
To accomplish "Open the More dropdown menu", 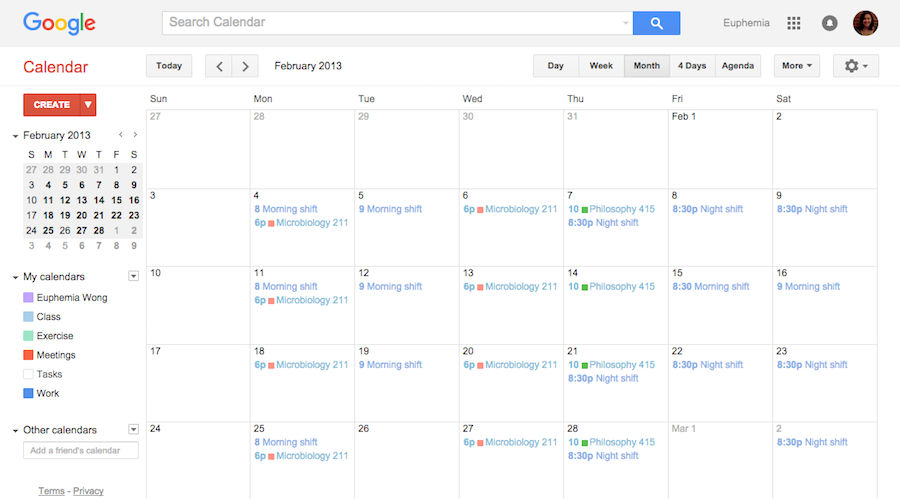I will coord(797,66).
